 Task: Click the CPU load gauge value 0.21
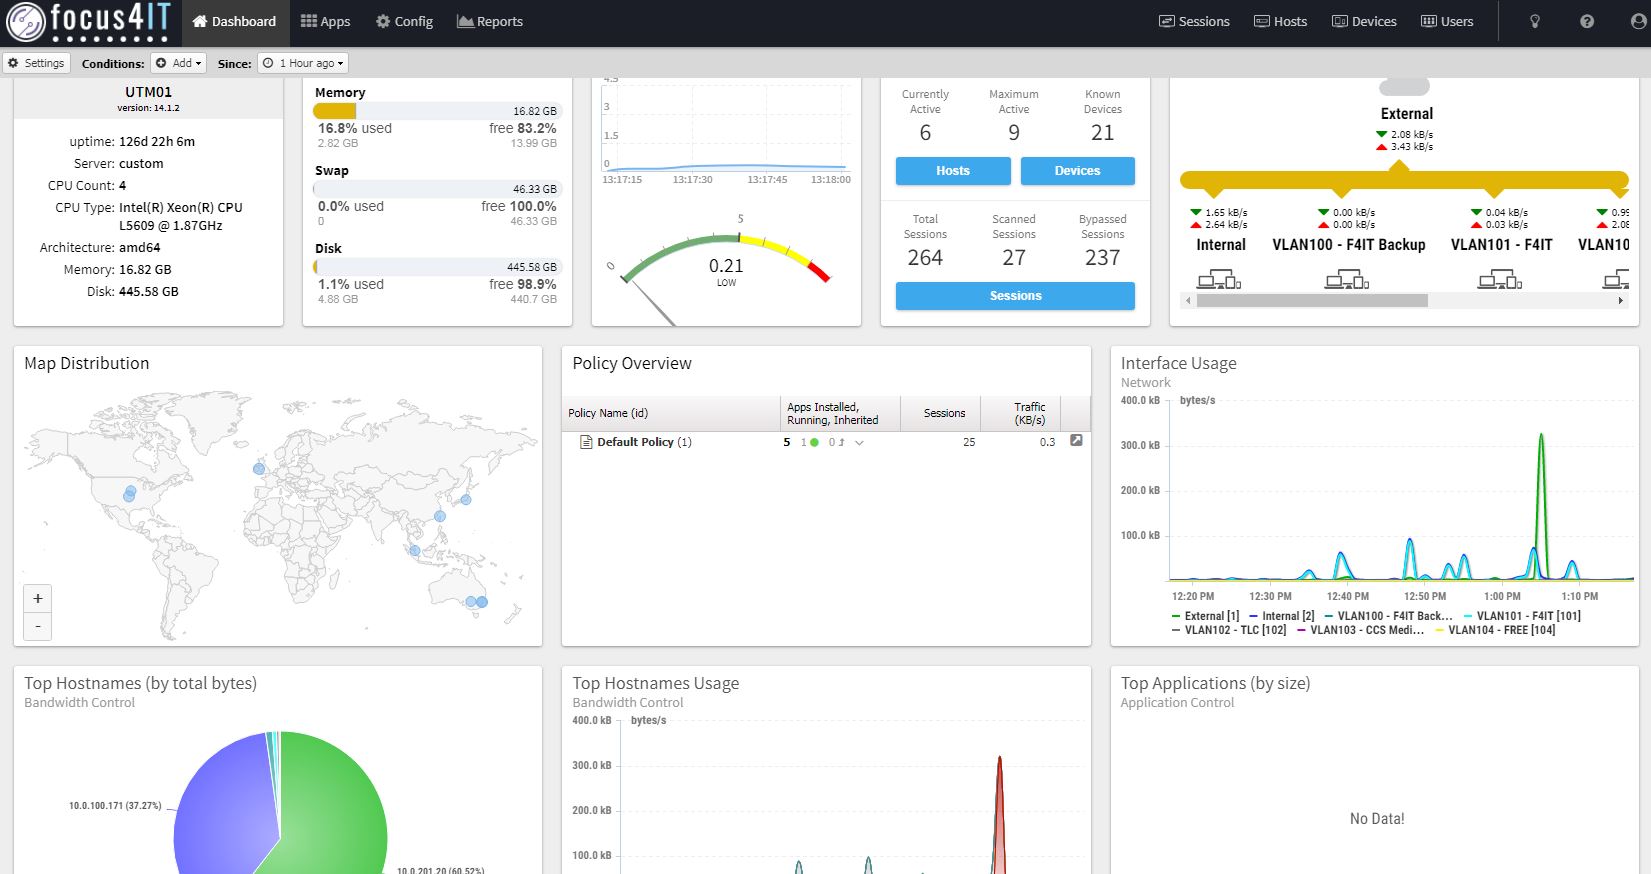(726, 266)
